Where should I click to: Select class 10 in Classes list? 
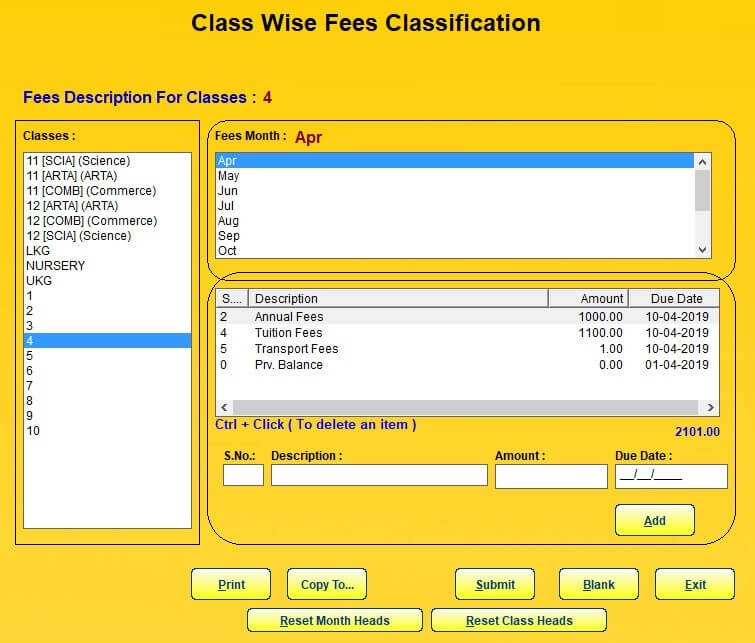(107, 430)
